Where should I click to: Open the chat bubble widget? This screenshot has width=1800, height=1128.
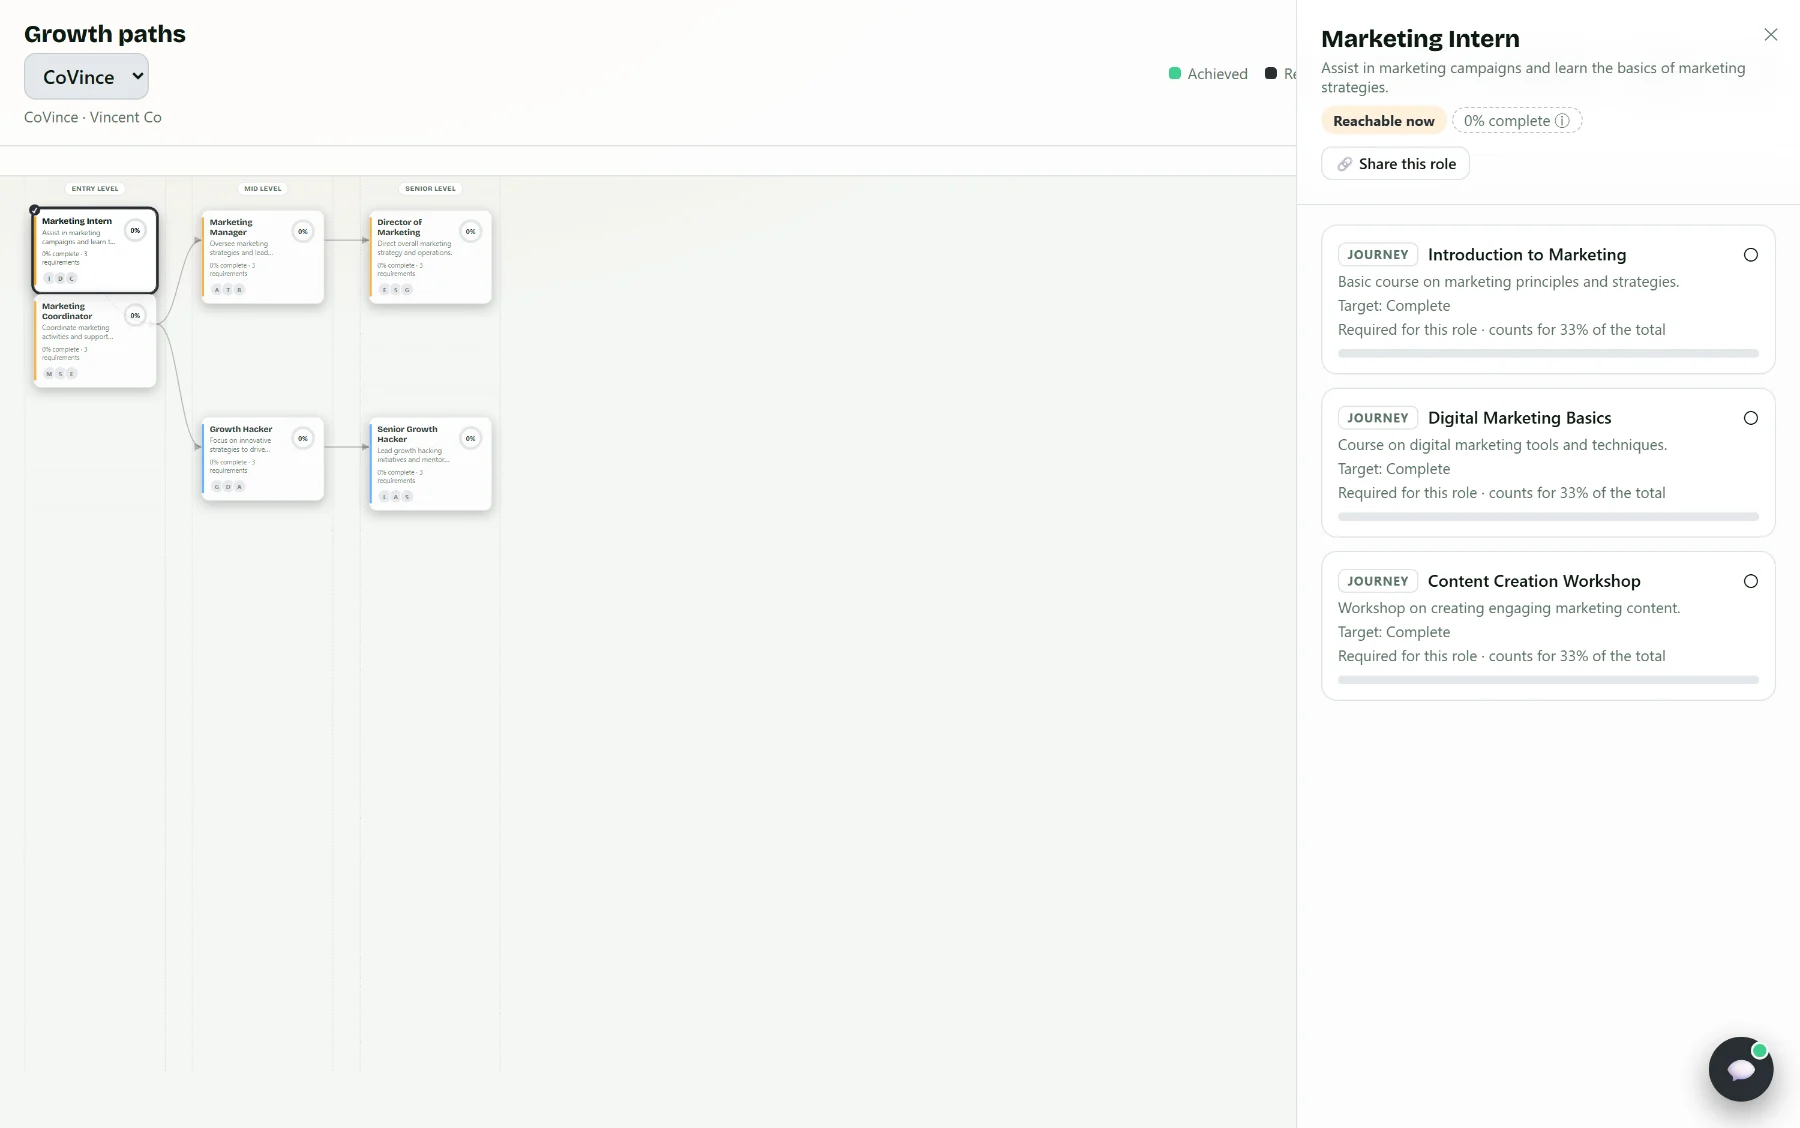(x=1741, y=1069)
